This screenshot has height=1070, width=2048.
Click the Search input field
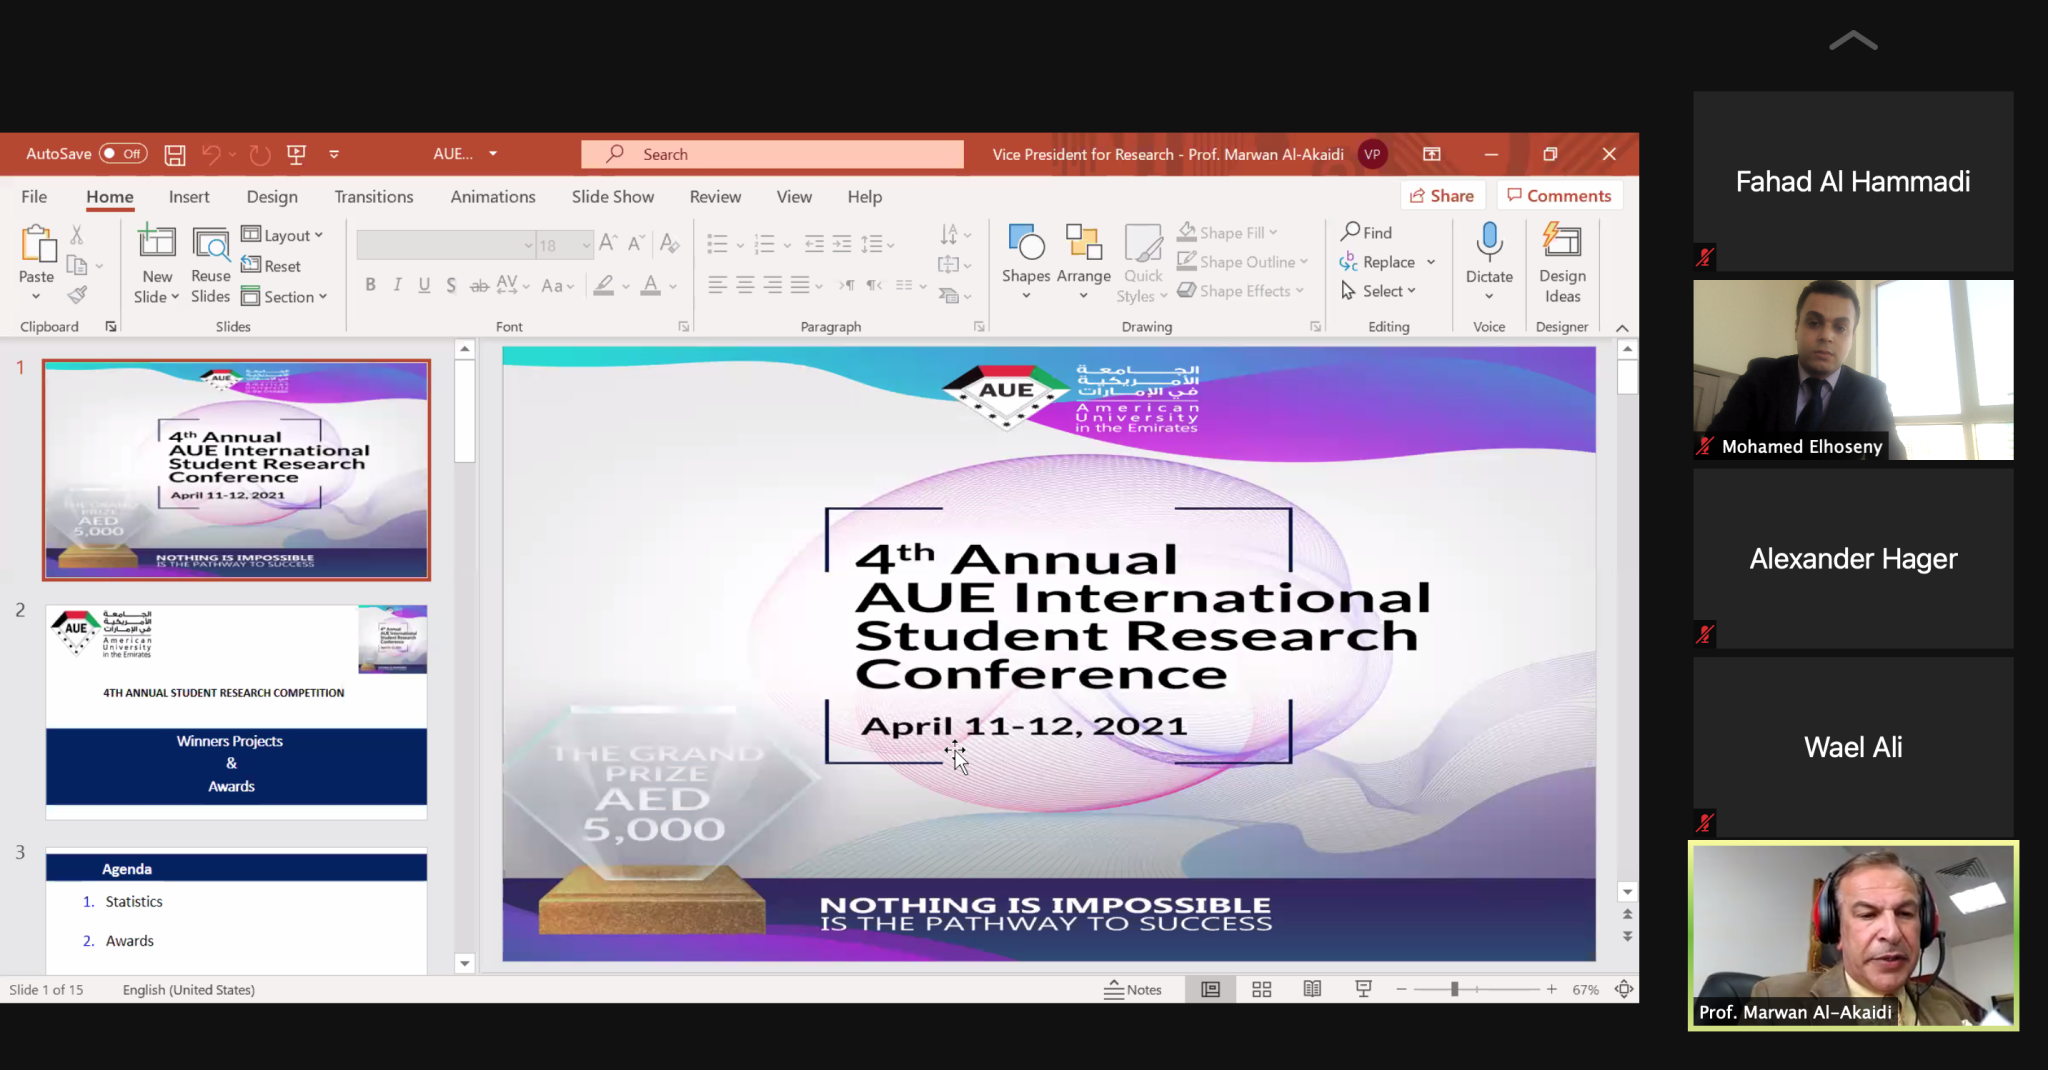pos(772,154)
